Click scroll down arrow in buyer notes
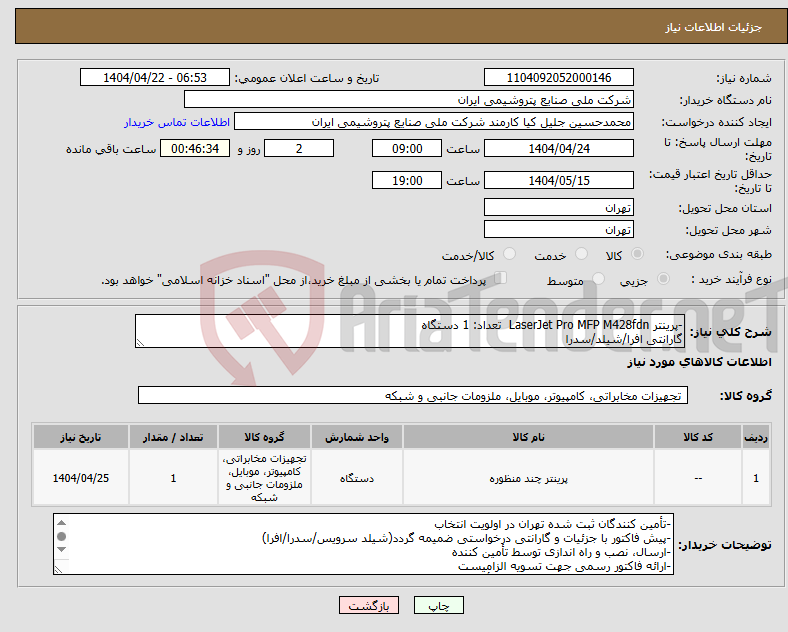Image resolution: width=788 pixels, height=632 pixels. [x=61, y=550]
